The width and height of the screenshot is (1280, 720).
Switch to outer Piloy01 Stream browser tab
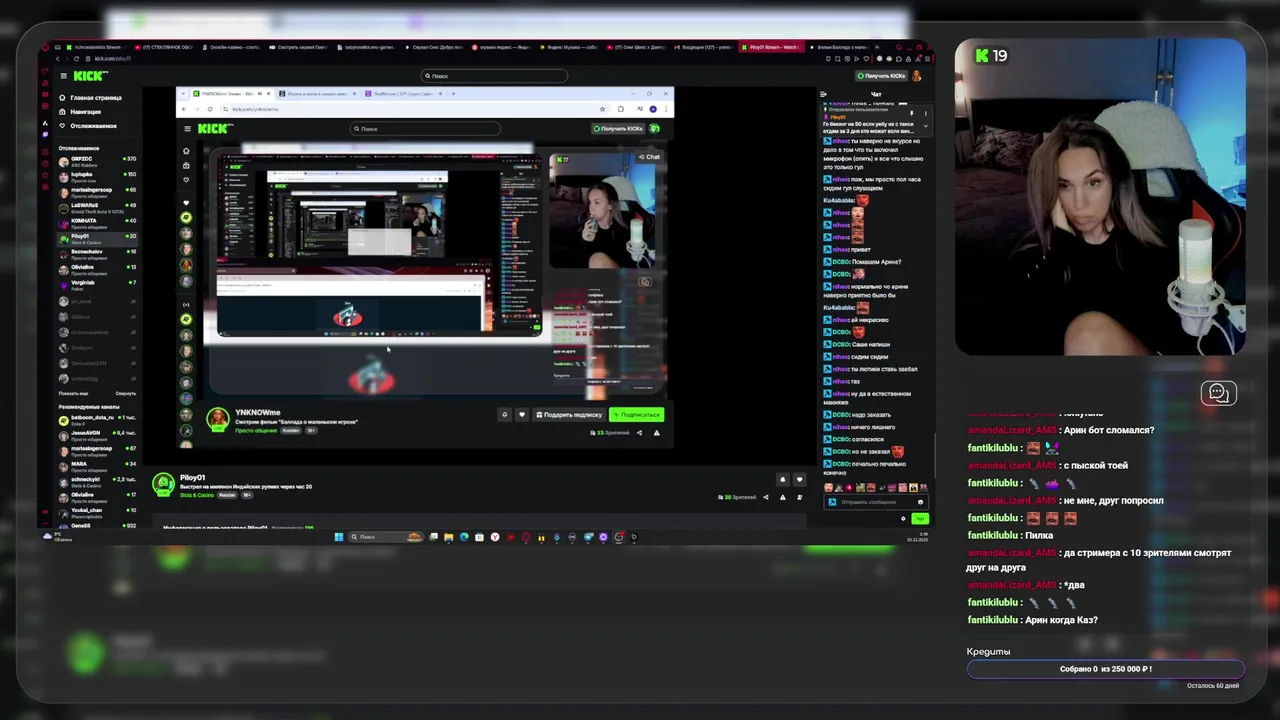coord(770,47)
